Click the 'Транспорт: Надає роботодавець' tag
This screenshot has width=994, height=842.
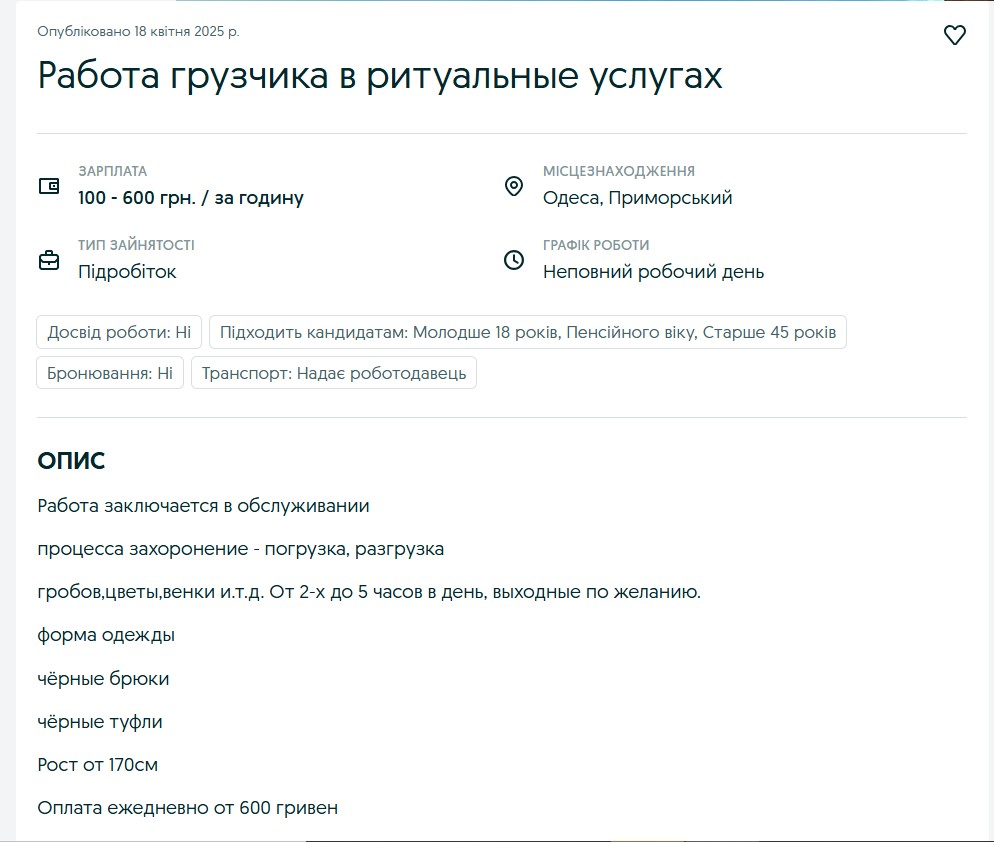click(x=334, y=374)
